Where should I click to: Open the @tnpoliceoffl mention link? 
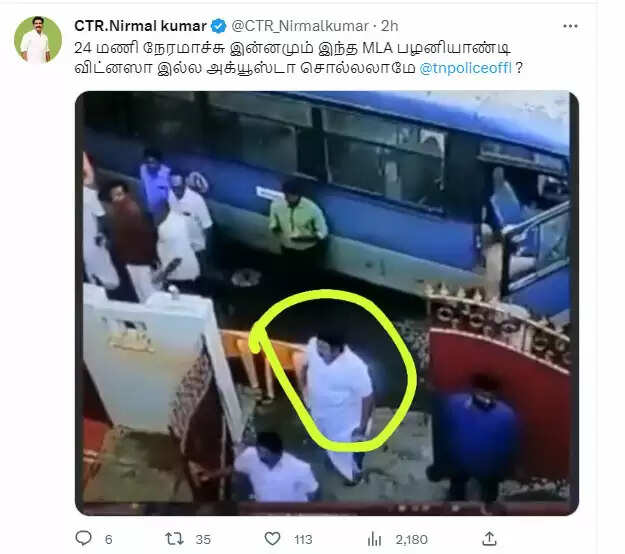[465, 68]
